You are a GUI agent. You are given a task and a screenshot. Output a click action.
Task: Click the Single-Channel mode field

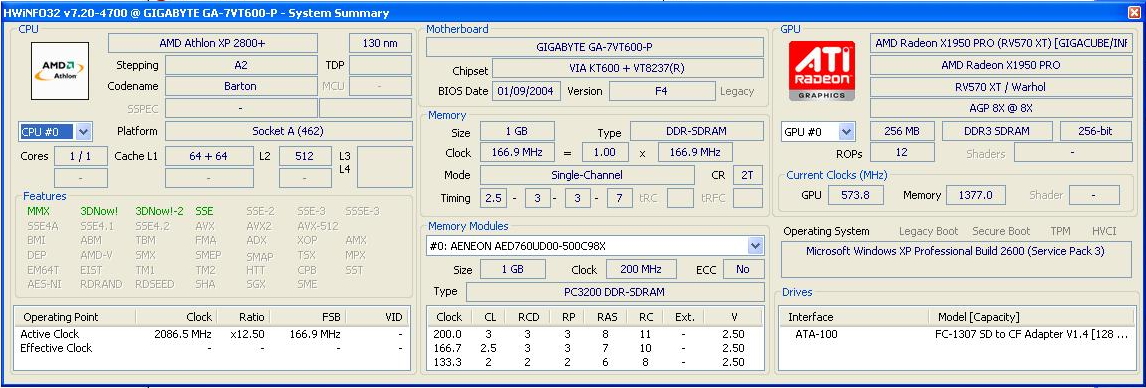tap(587, 175)
